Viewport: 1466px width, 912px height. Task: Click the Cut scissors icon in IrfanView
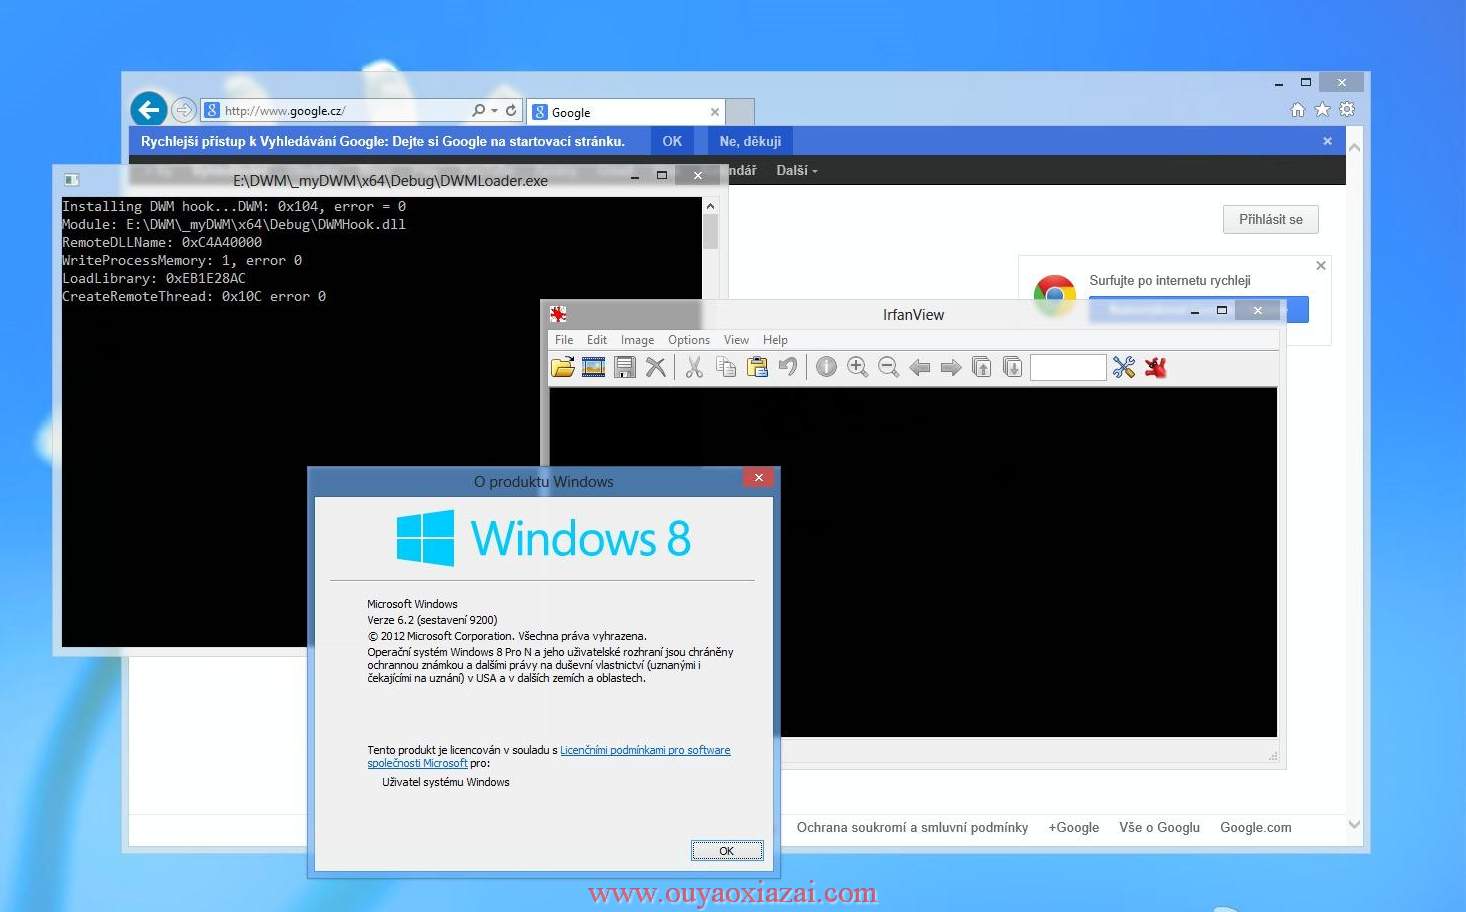(x=694, y=367)
